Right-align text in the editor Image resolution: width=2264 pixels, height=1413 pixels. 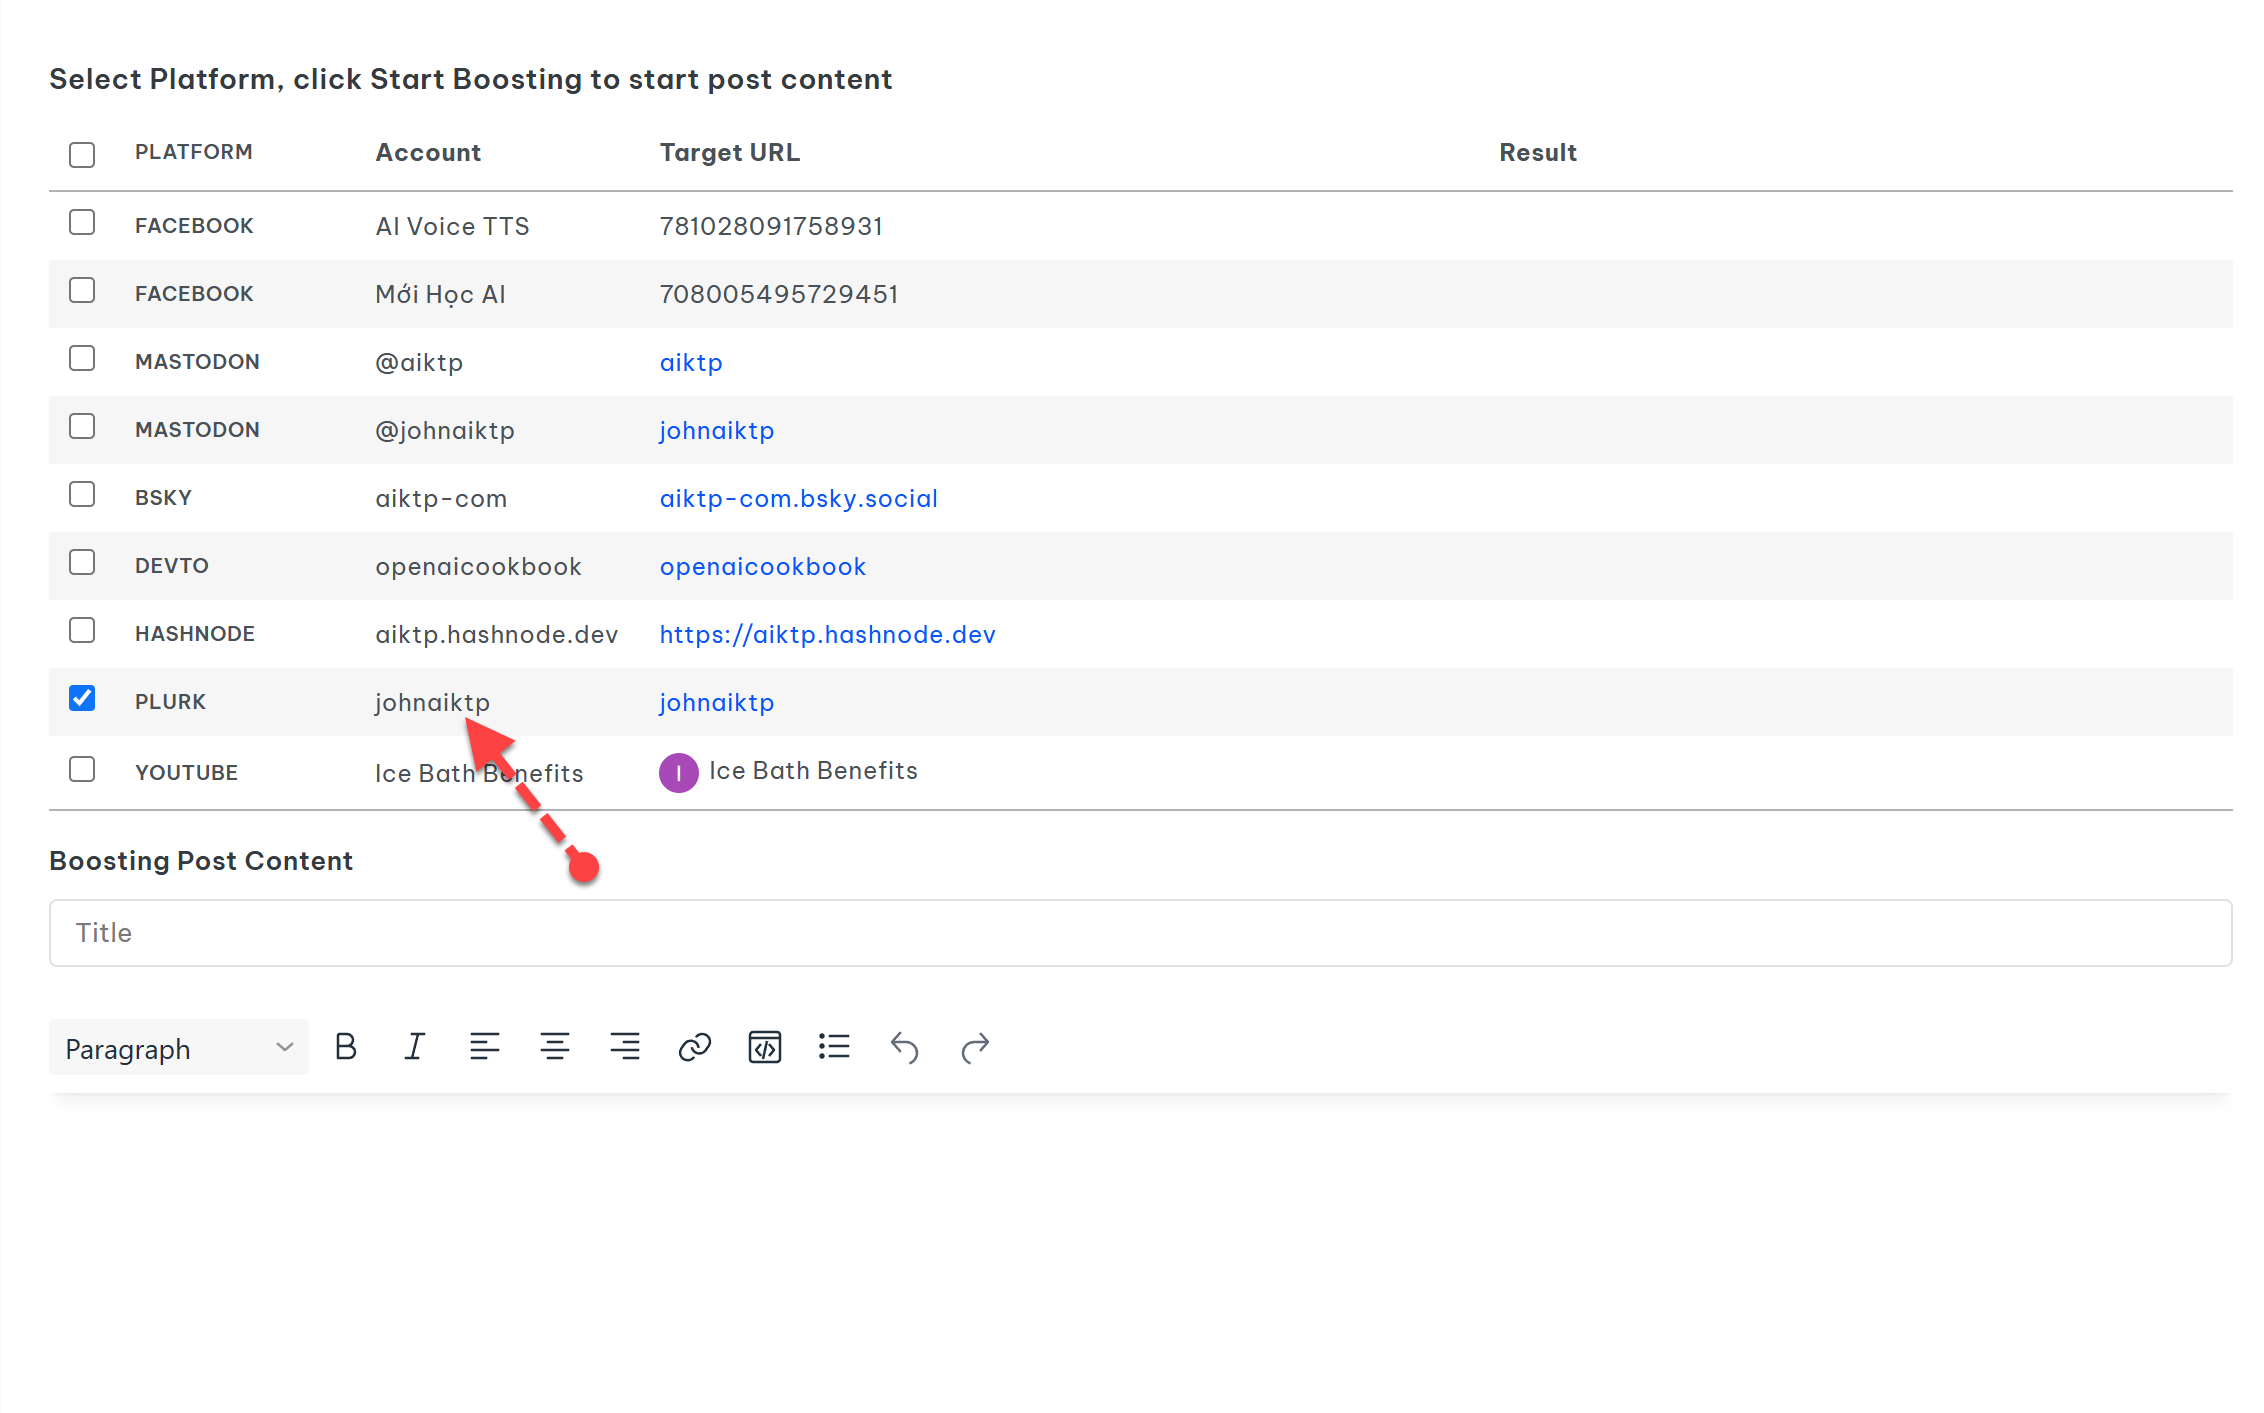[625, 1047]
